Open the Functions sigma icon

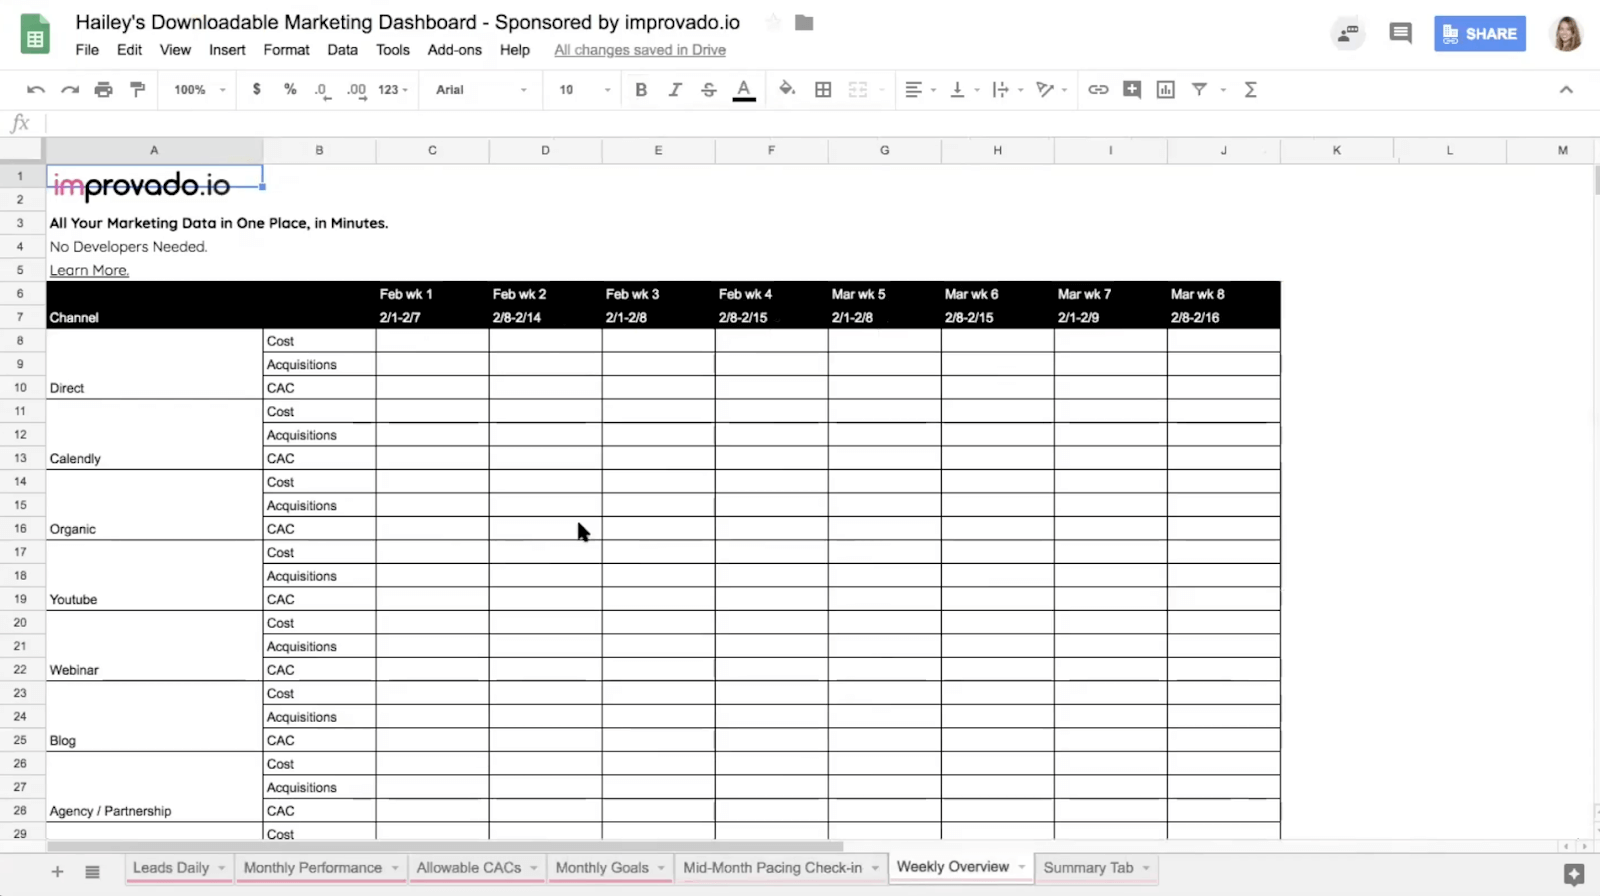tap(1250, 90)
